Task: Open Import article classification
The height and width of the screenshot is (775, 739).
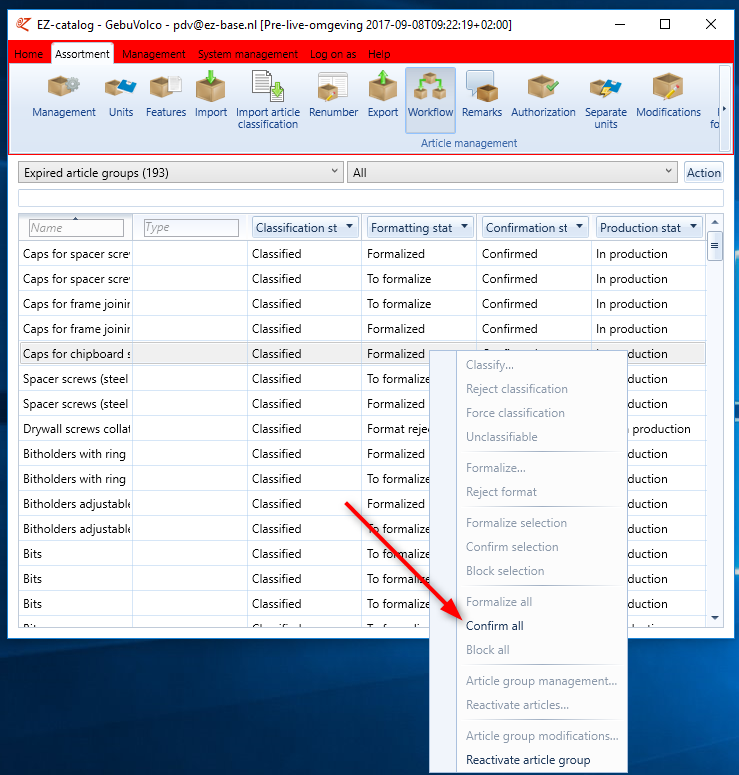Action: click(267, 100)
